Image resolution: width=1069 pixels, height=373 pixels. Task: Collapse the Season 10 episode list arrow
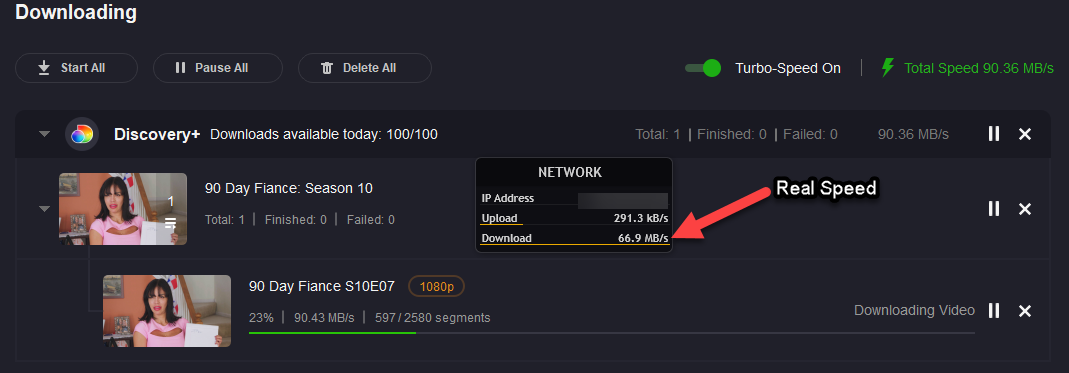pyautogui.click(x=44, y=209)
